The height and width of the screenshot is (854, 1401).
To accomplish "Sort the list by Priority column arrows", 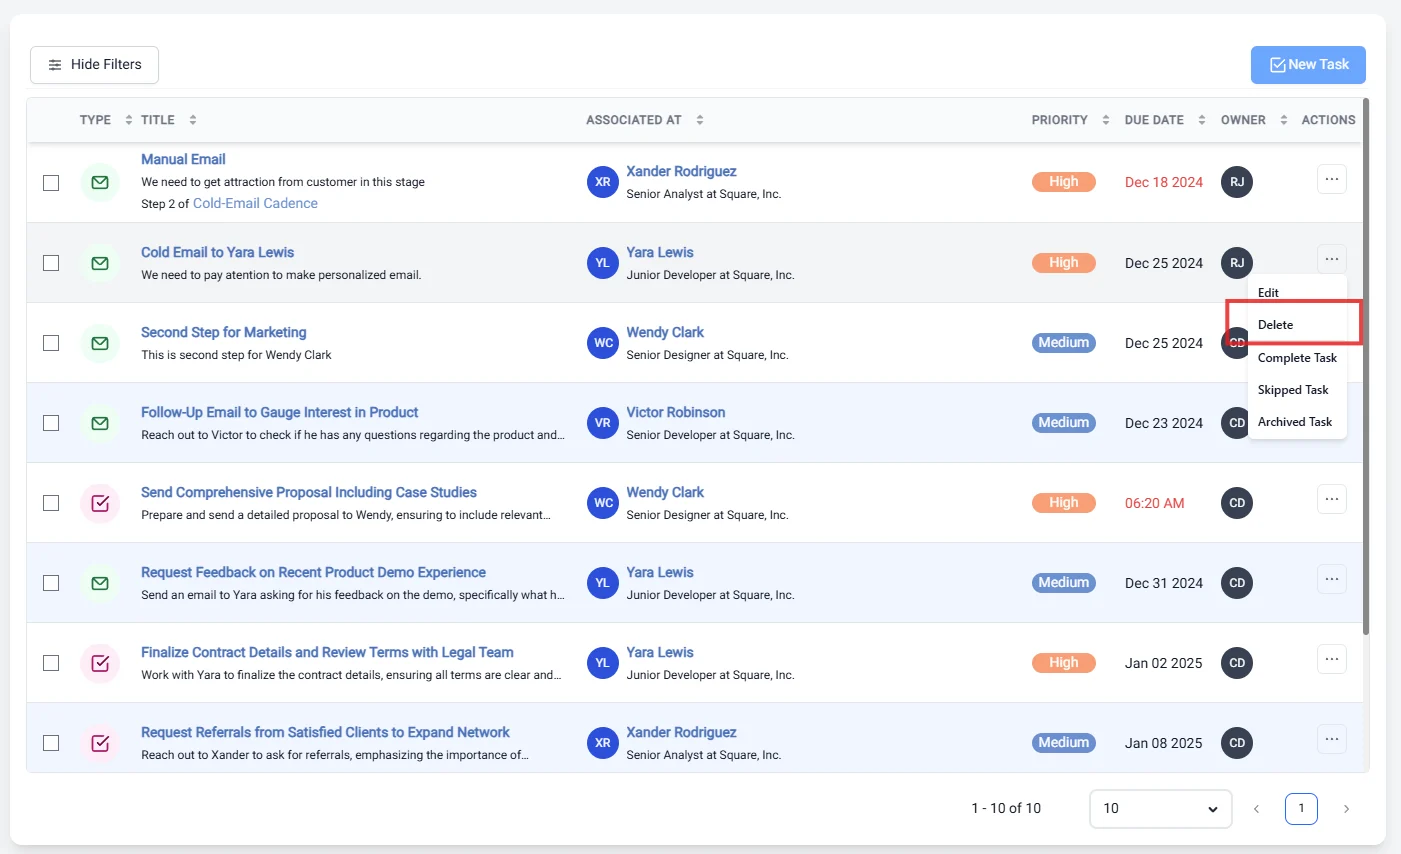I will pos(1105,120).
